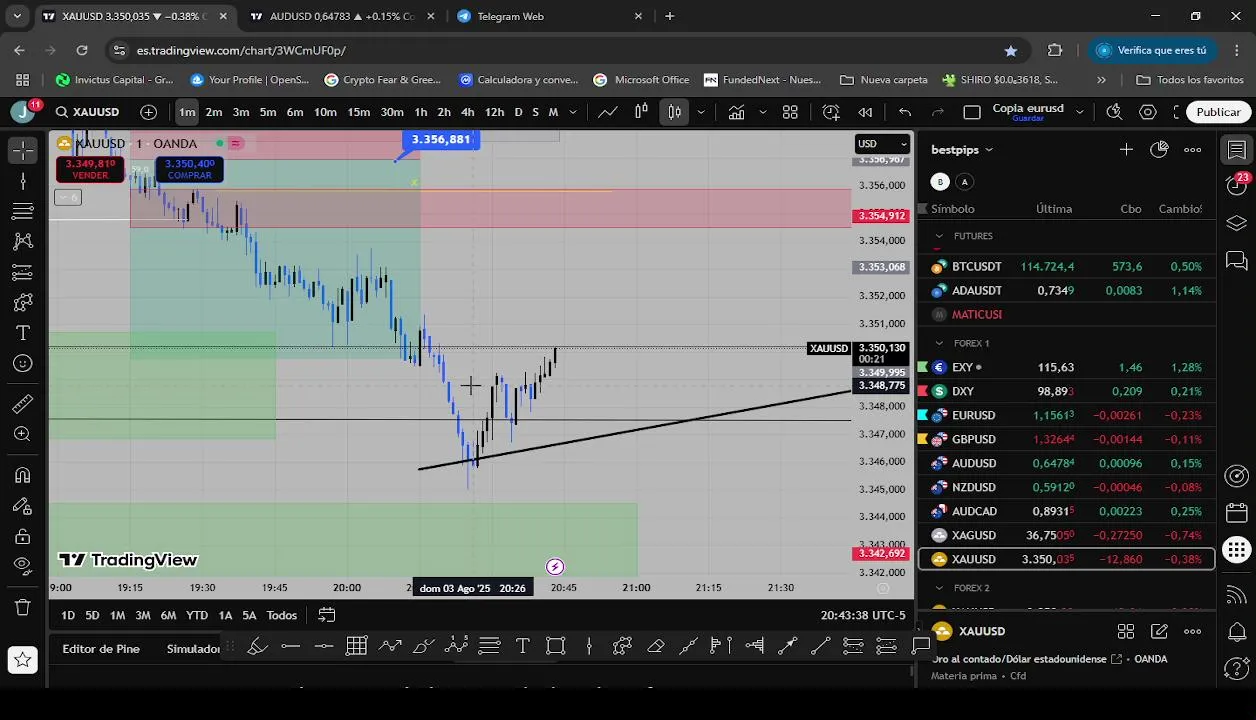Click the COMPRAR buy button
The width and height of the screenshot is (1256, 720).
(x=190, y=169)
